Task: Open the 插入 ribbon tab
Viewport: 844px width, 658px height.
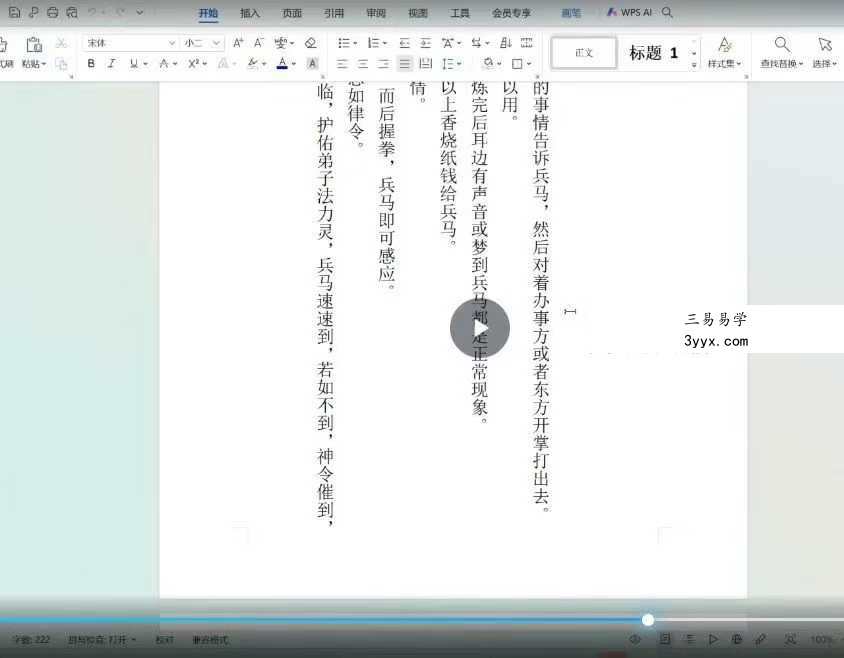Action: [250, 13]
